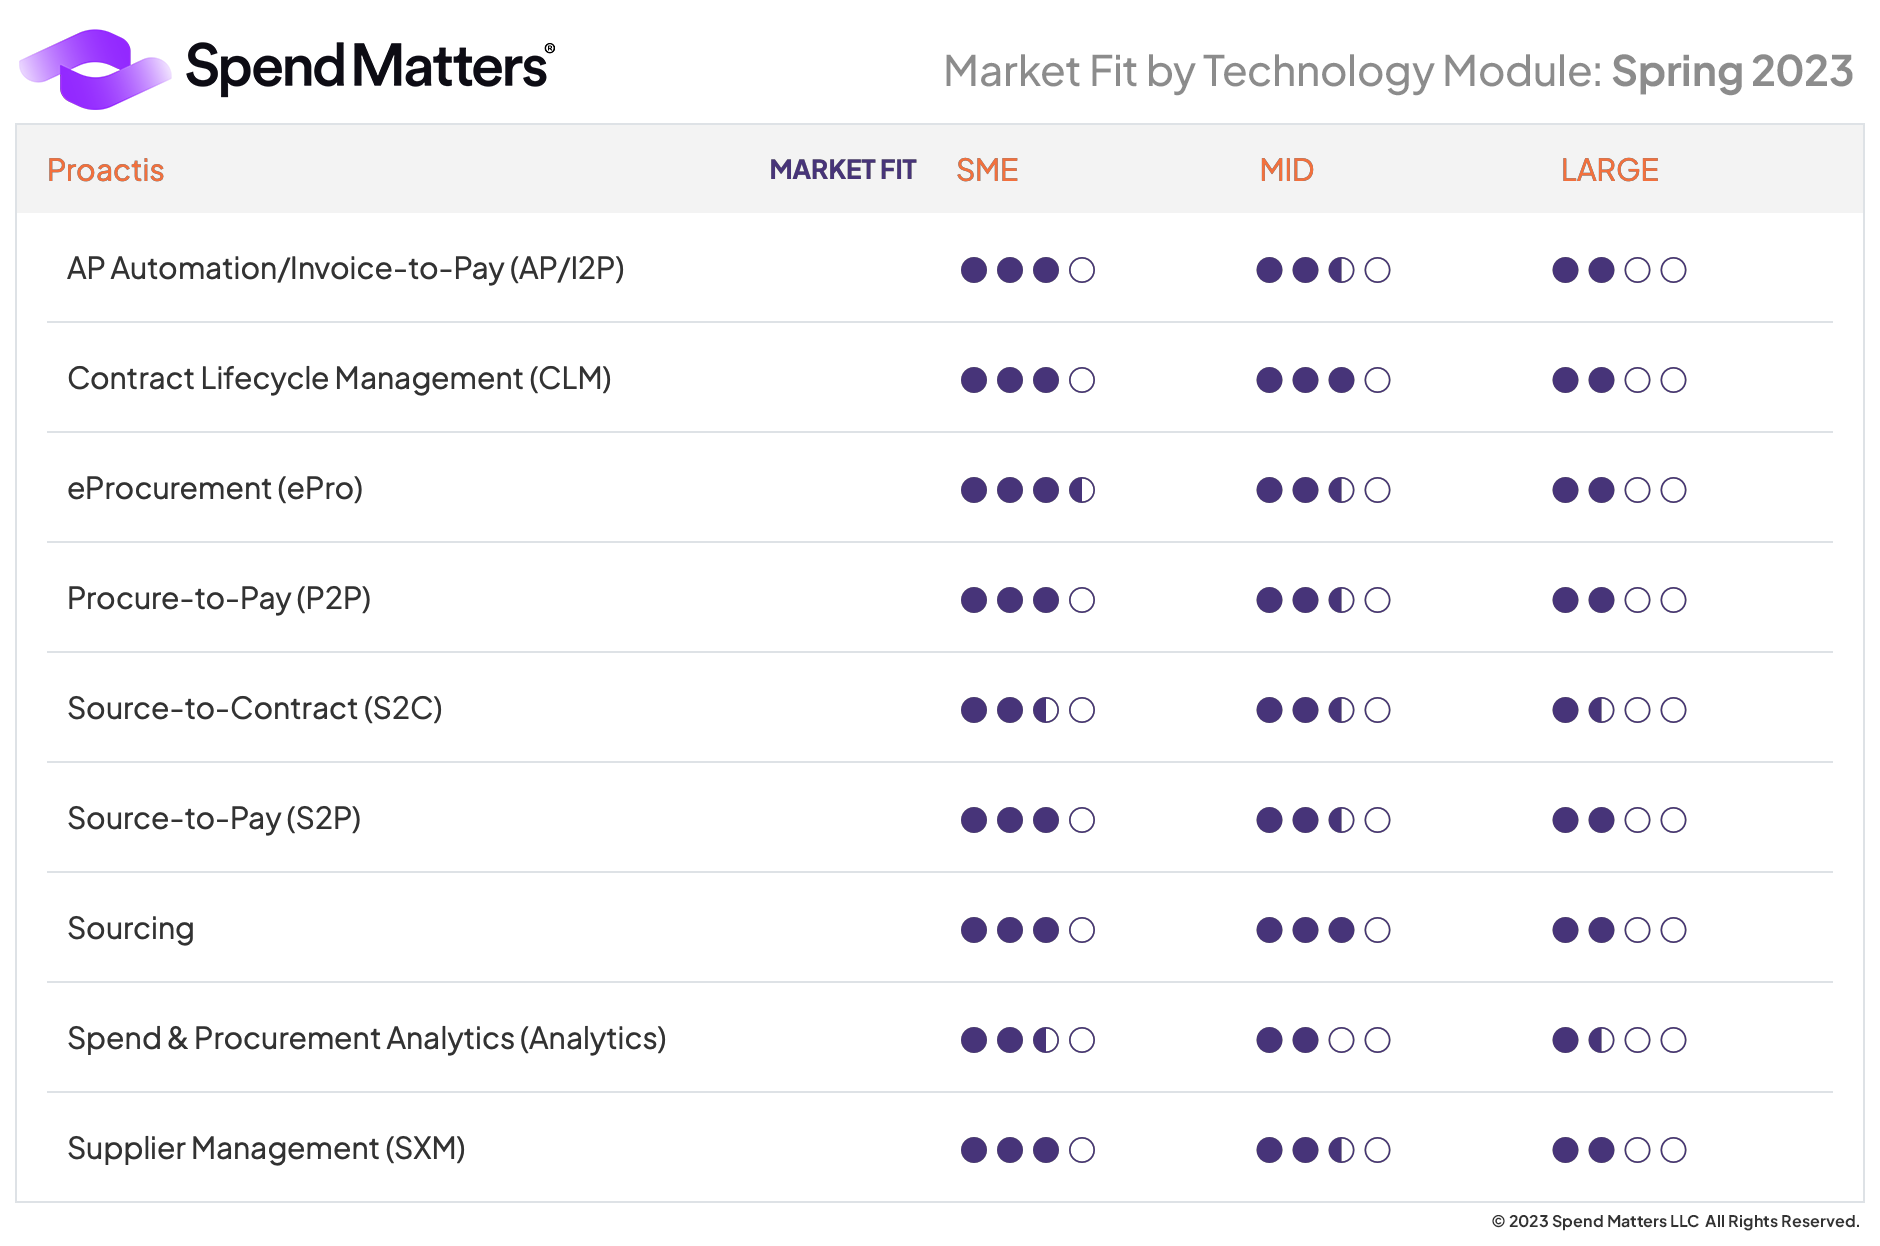
Task: Click the half-filled third dot in AP Automation MID rating
Action: point(1341,270)
